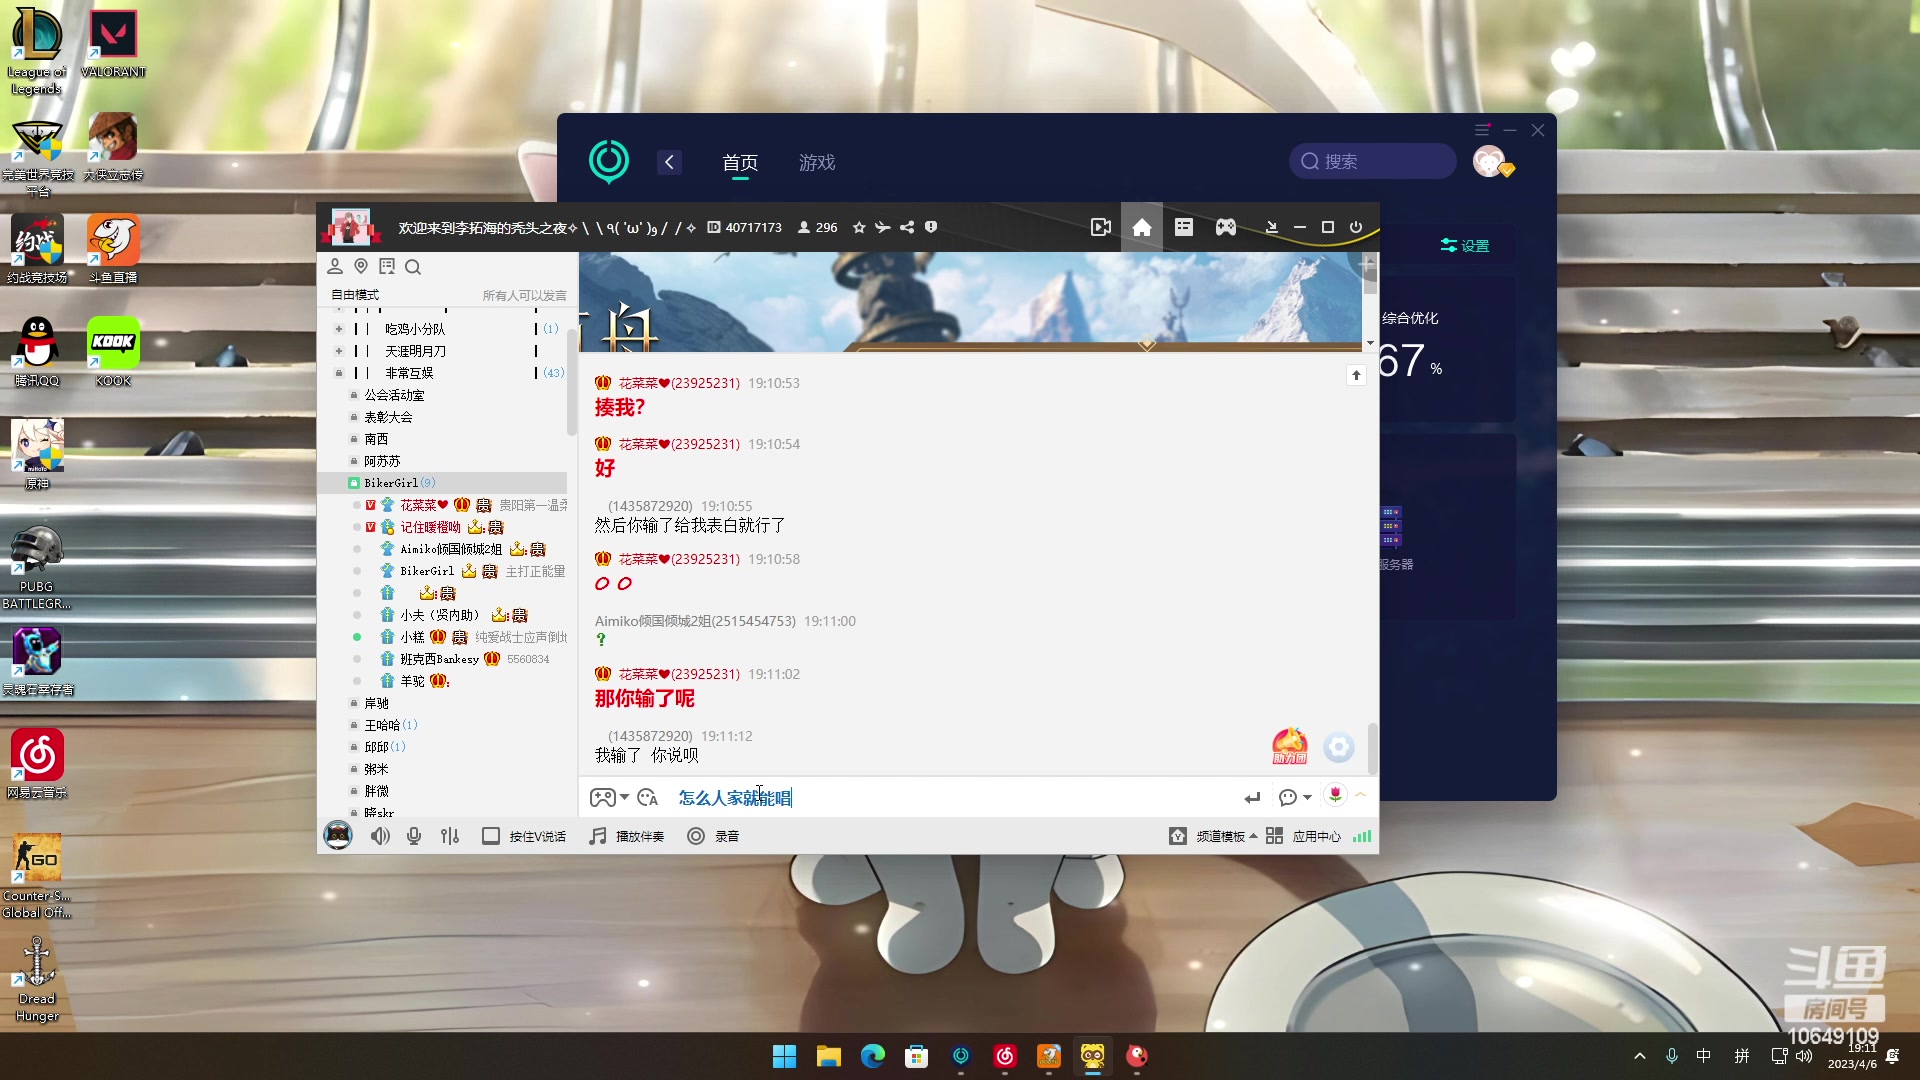
Task: Start recording with the 录音 icon
Action: point(695,836)
